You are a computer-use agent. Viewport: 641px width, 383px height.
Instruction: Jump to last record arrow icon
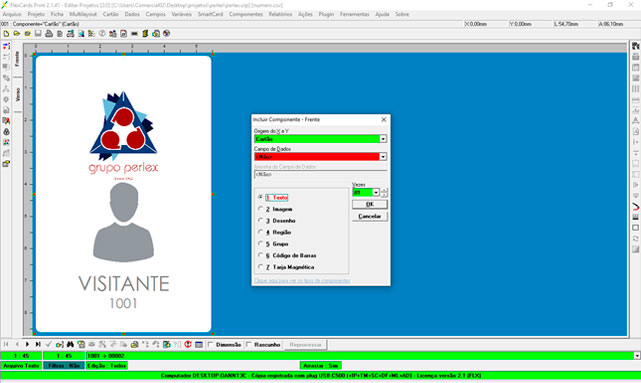click(x=38, y=345)
